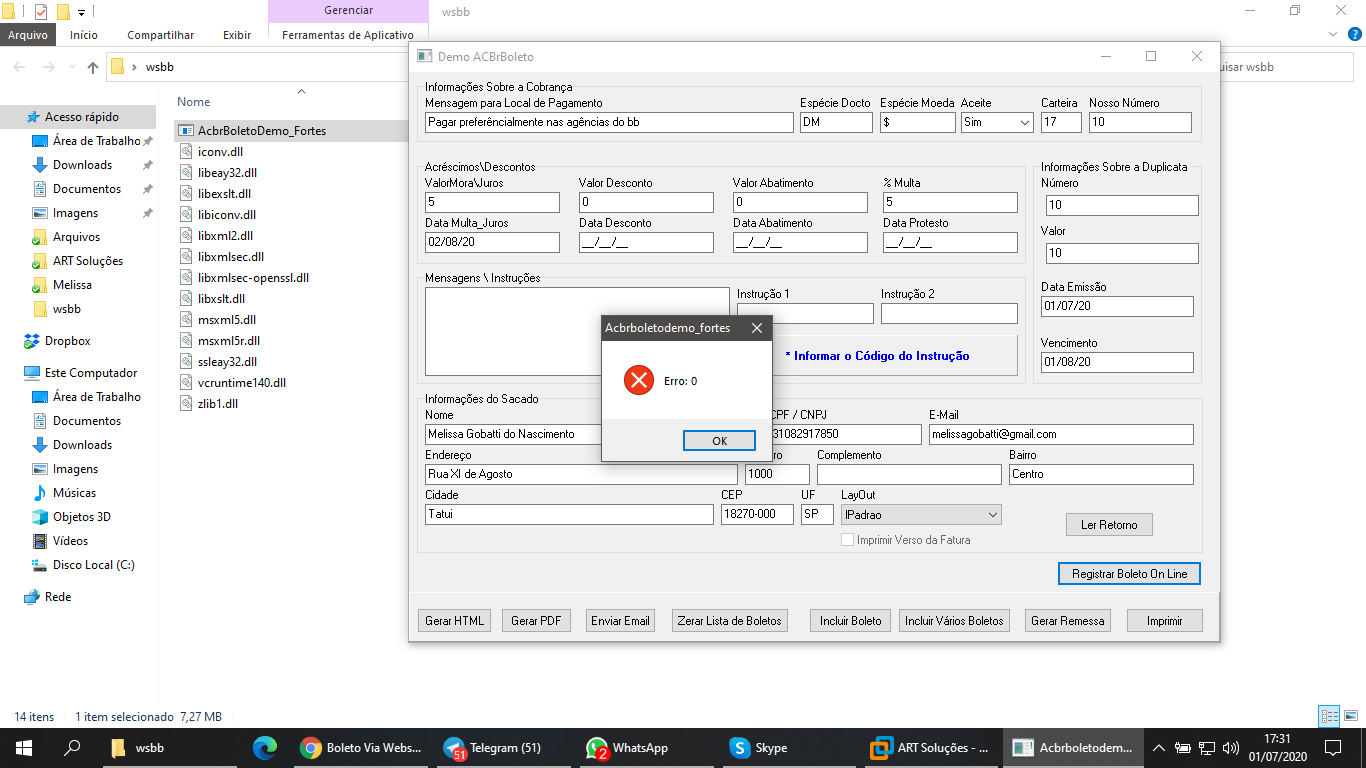Open Ferramentas de Aplicativo tab
Image resolution: width=1366 pixels, height=768 pixels.
tap(348, 35)
